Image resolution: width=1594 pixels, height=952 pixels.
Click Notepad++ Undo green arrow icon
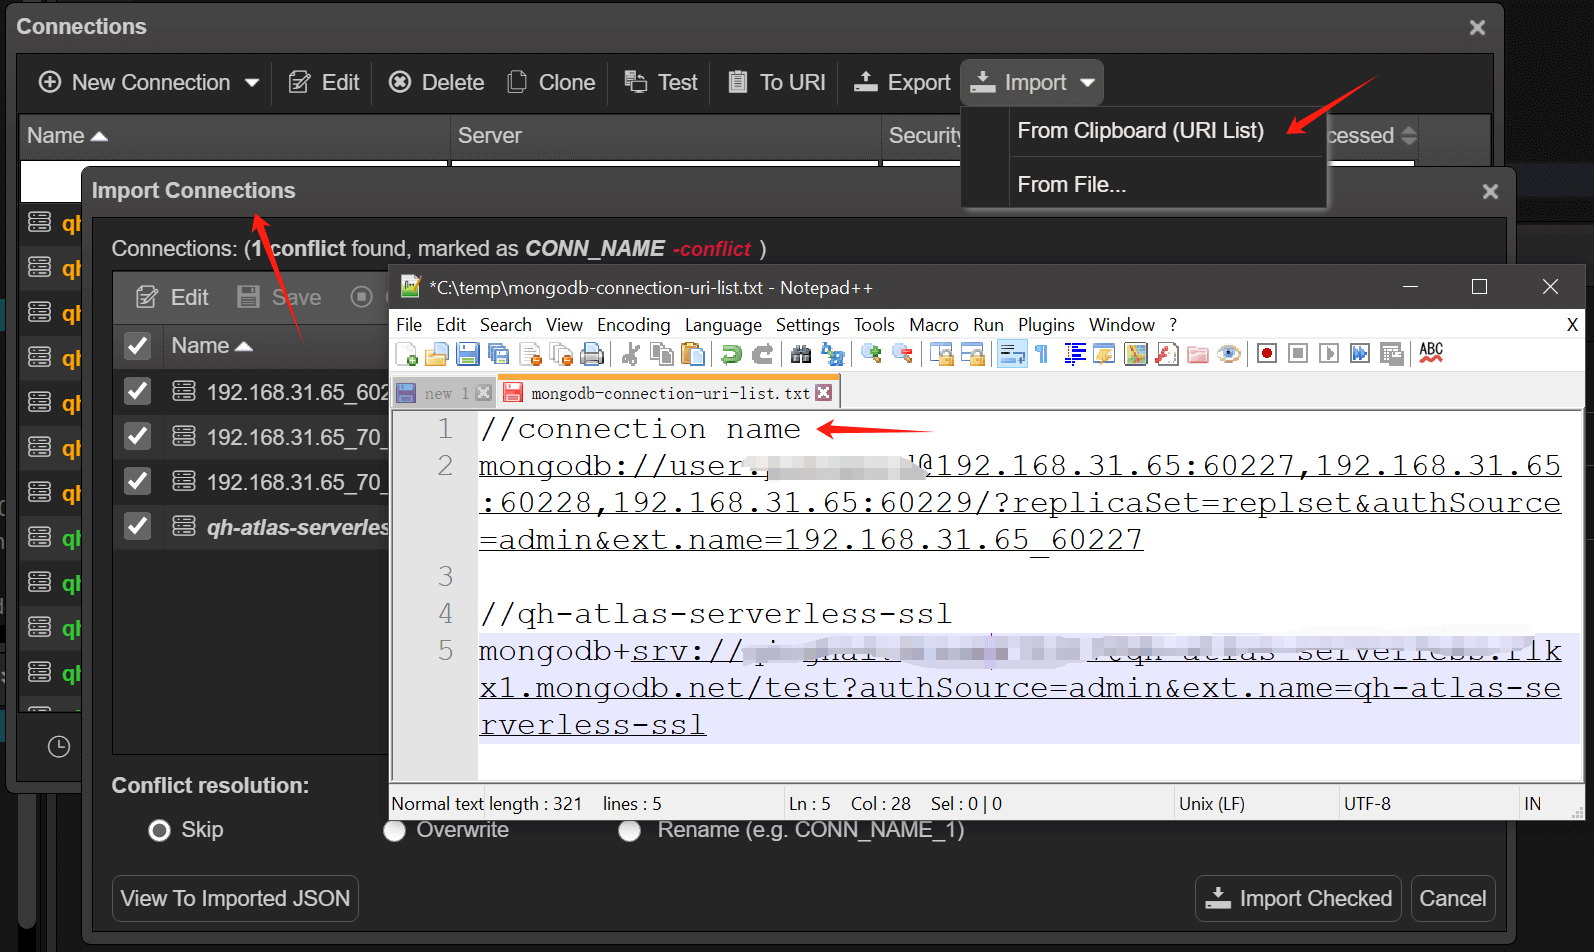pyautogui.click(x=731, y=354)
